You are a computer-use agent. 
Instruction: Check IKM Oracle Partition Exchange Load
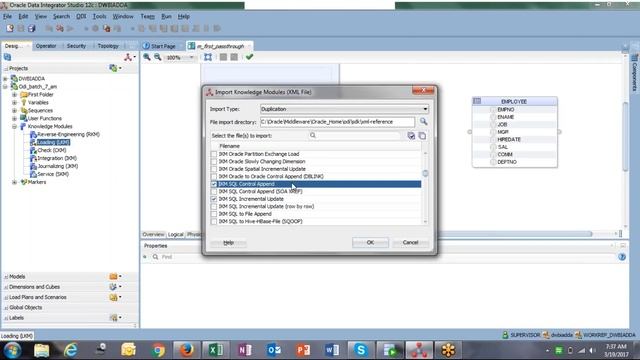(214, 154)
